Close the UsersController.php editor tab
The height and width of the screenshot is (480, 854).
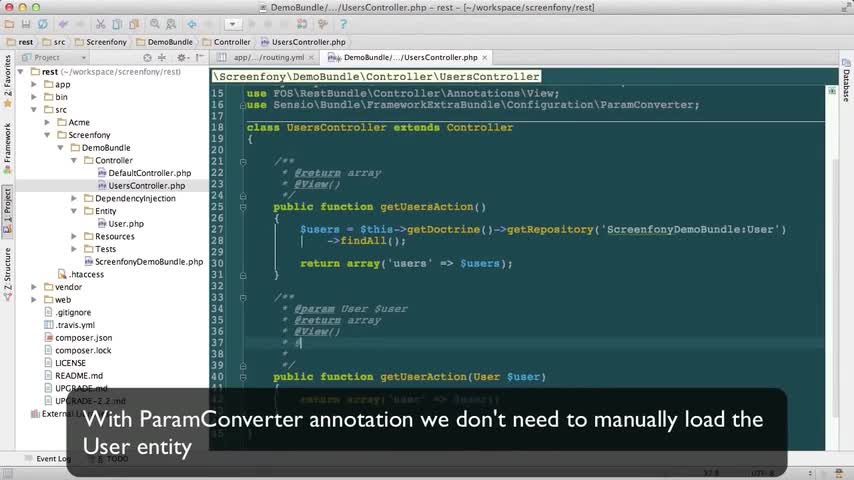tap(484, 57)
